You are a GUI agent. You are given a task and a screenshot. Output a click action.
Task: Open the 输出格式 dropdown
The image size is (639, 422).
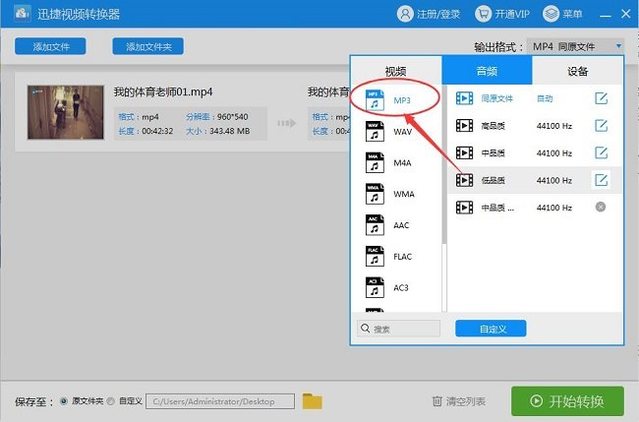[x=576, y=47]
